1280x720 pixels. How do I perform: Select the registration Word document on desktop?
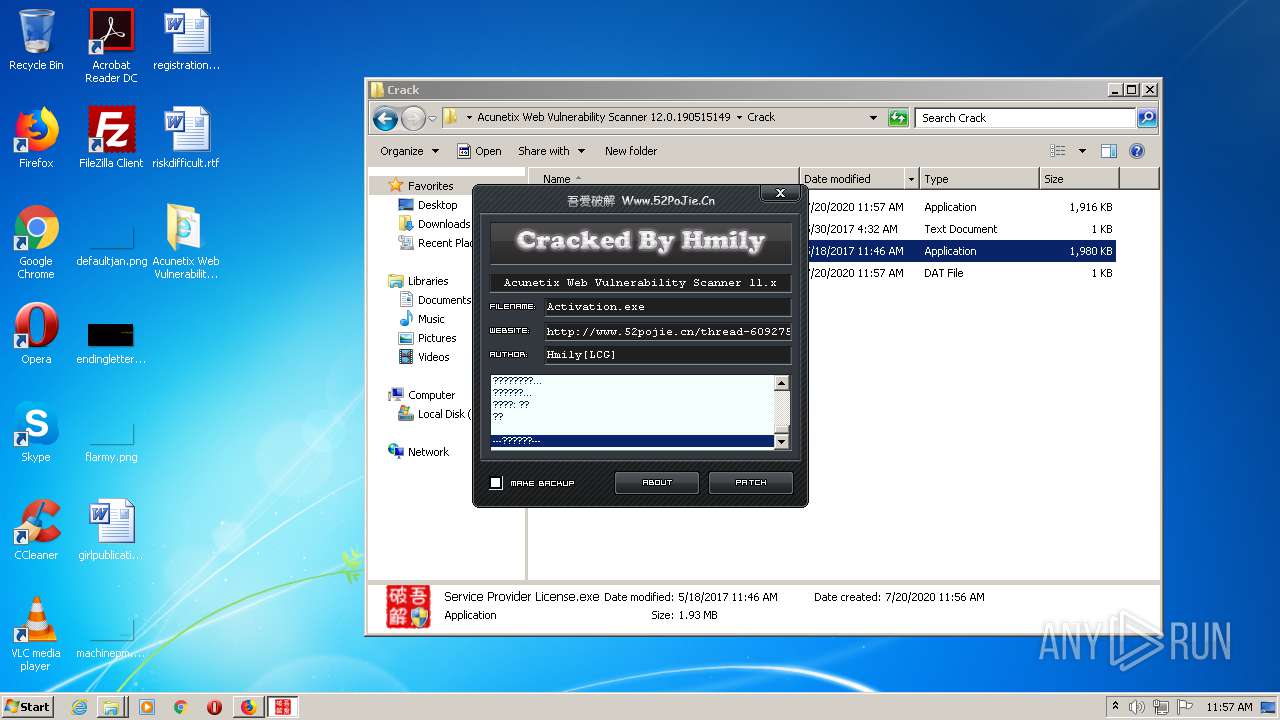coord(186,40)
